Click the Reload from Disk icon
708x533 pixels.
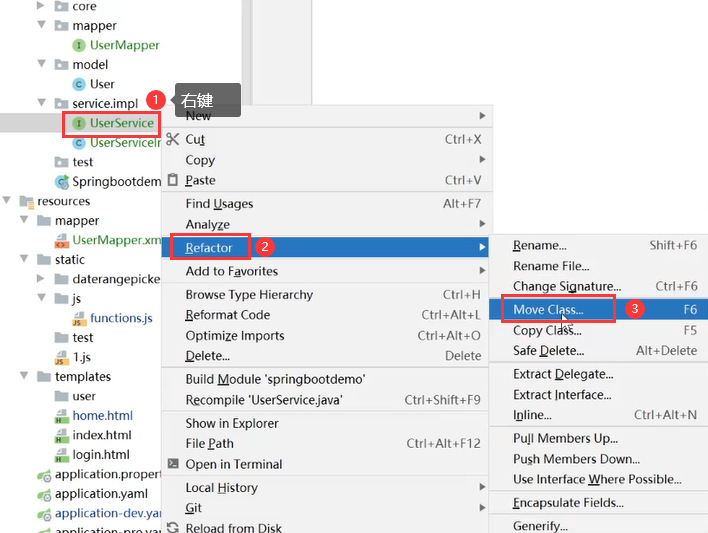[x=172, y=528]
